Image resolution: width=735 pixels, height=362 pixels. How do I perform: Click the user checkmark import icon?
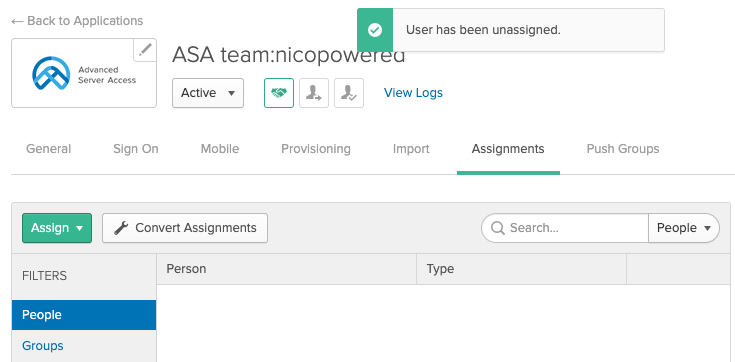tap(349, 93)
